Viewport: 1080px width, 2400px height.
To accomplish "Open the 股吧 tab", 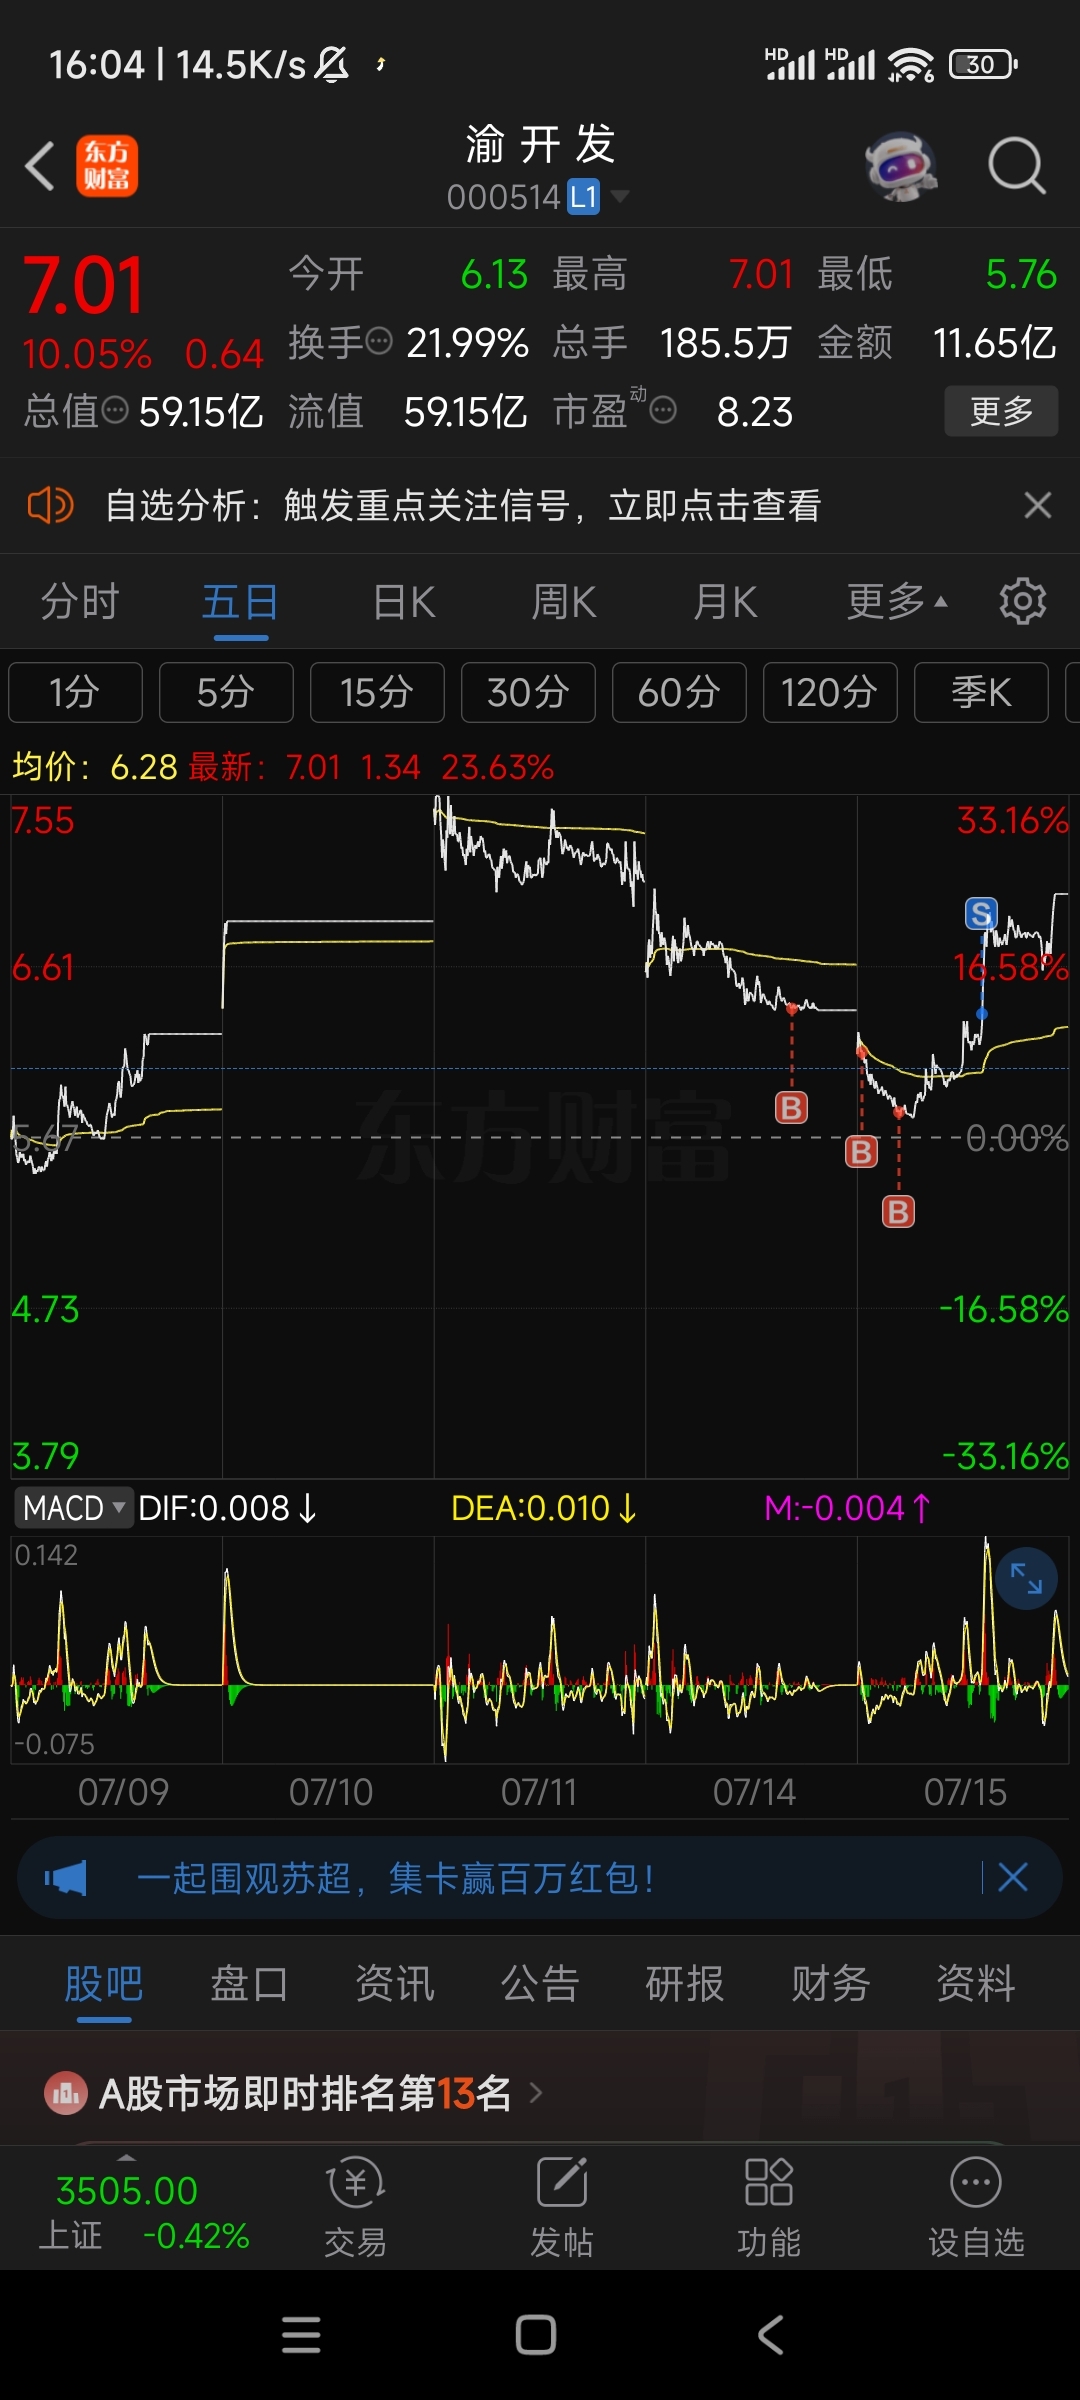I will tap(104, 1984).
